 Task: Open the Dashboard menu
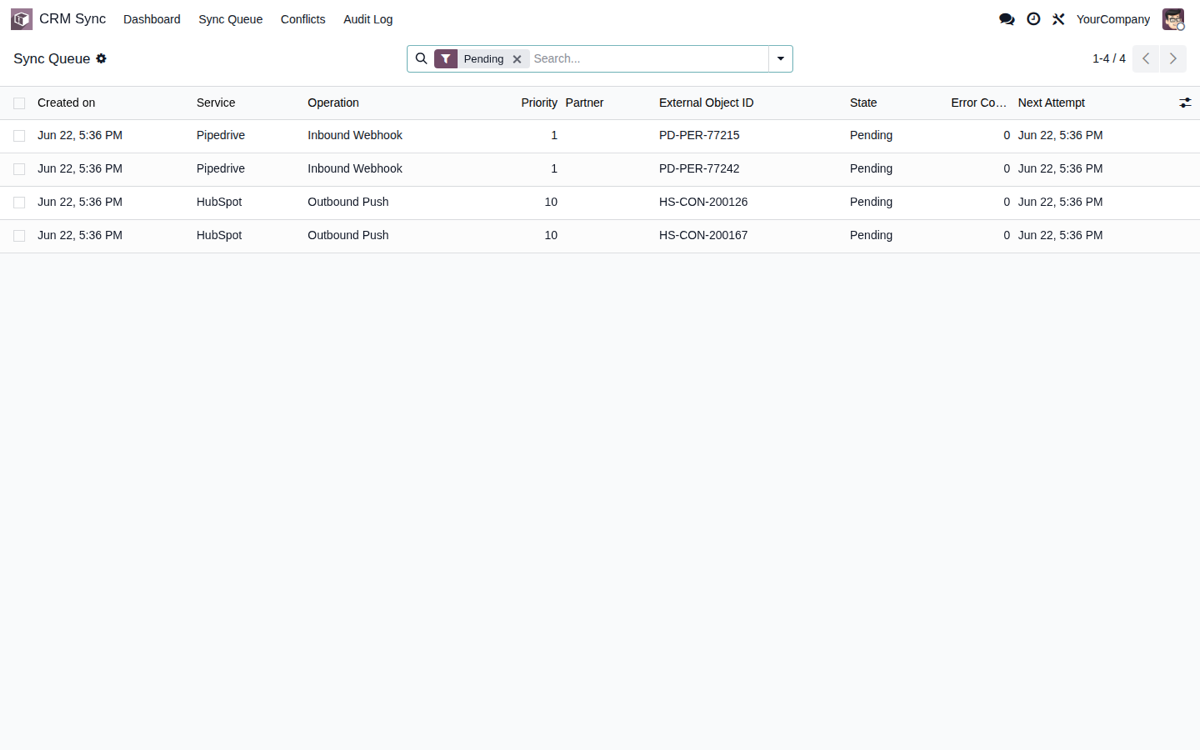coord(152,19)
